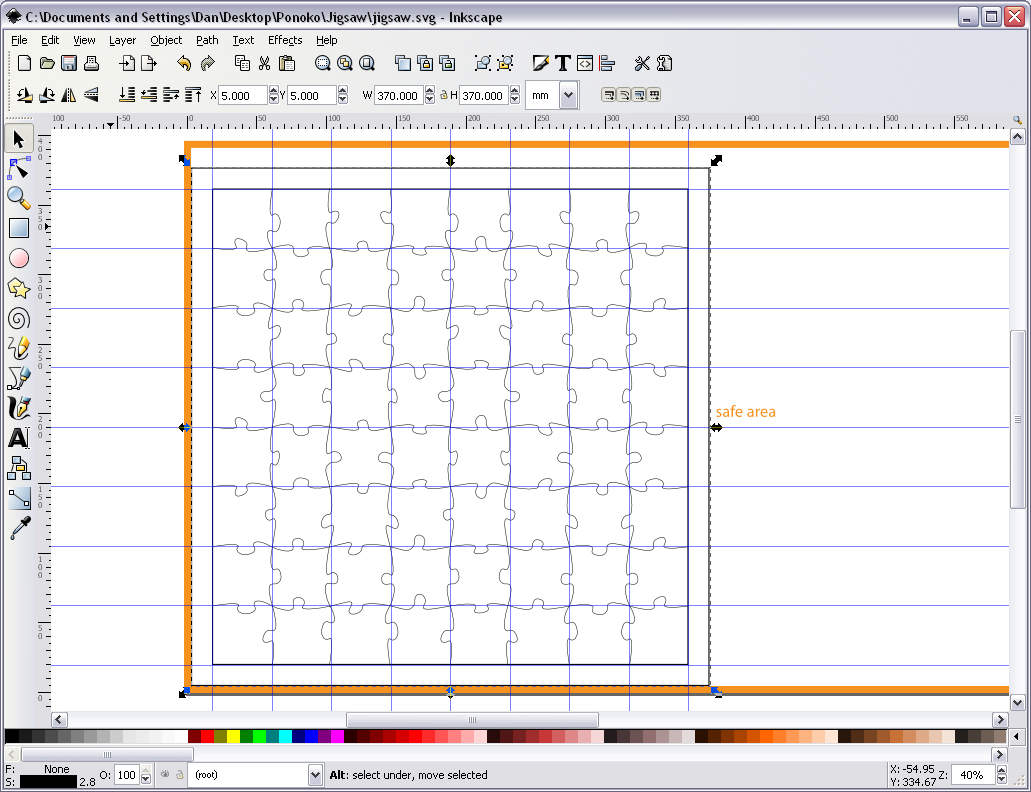Open the Edit menu
Viewport: 1031px width, 792px height.
[50, 40]
